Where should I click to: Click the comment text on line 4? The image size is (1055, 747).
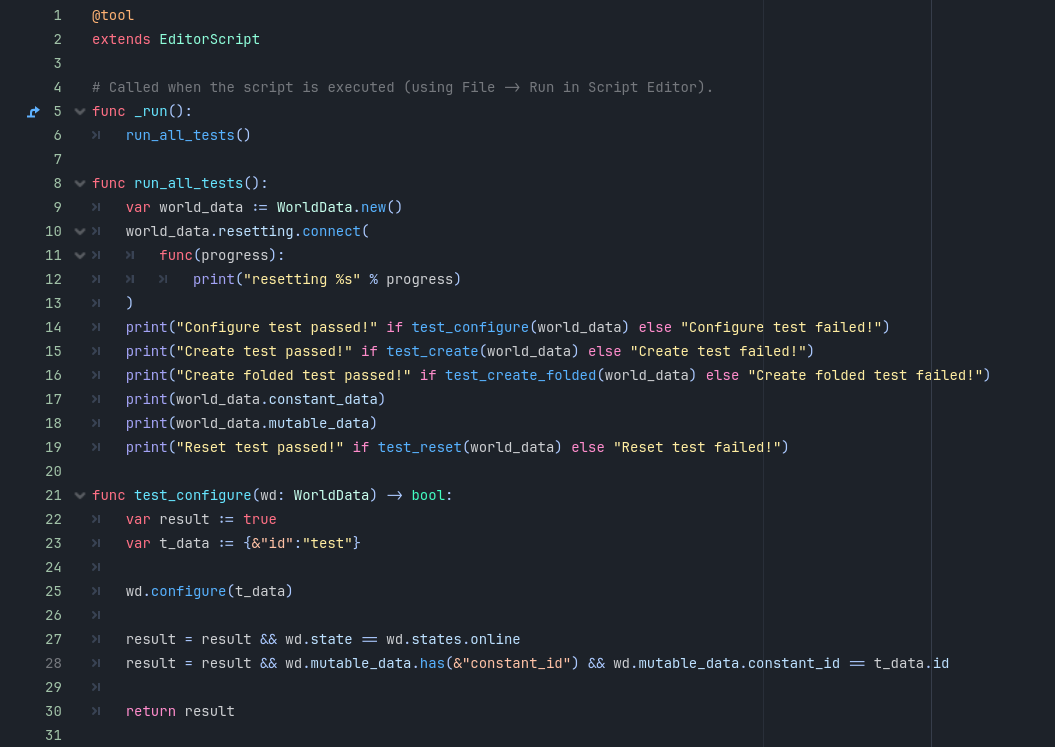[x=402, y=87]
